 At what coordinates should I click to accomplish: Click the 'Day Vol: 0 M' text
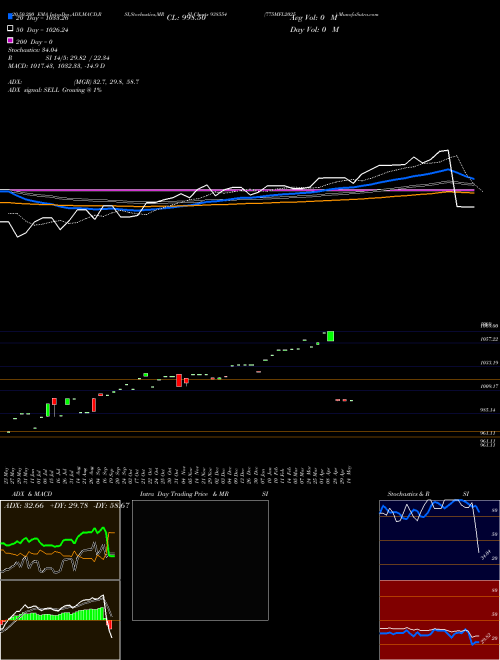[x=315, y=30]
